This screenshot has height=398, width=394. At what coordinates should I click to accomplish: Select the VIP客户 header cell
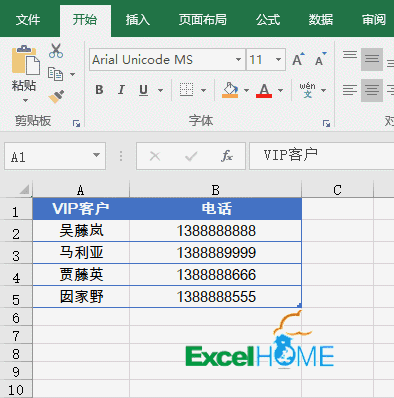[x=81, y=209]
